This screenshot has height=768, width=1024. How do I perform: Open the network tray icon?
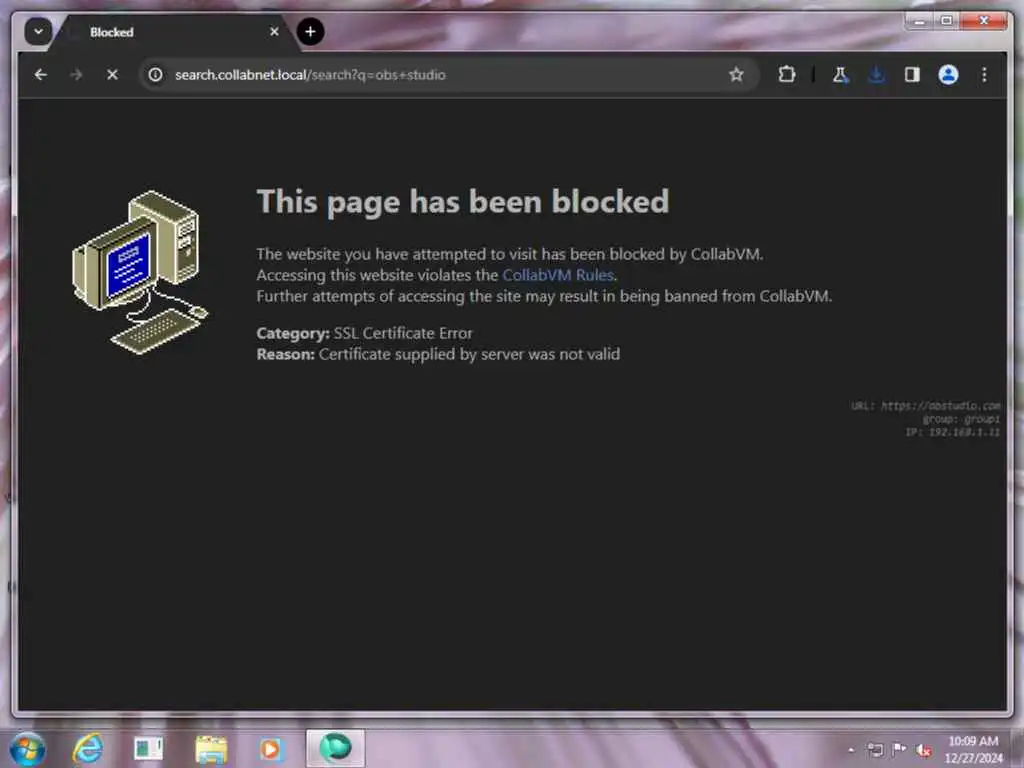pos(875,750)
